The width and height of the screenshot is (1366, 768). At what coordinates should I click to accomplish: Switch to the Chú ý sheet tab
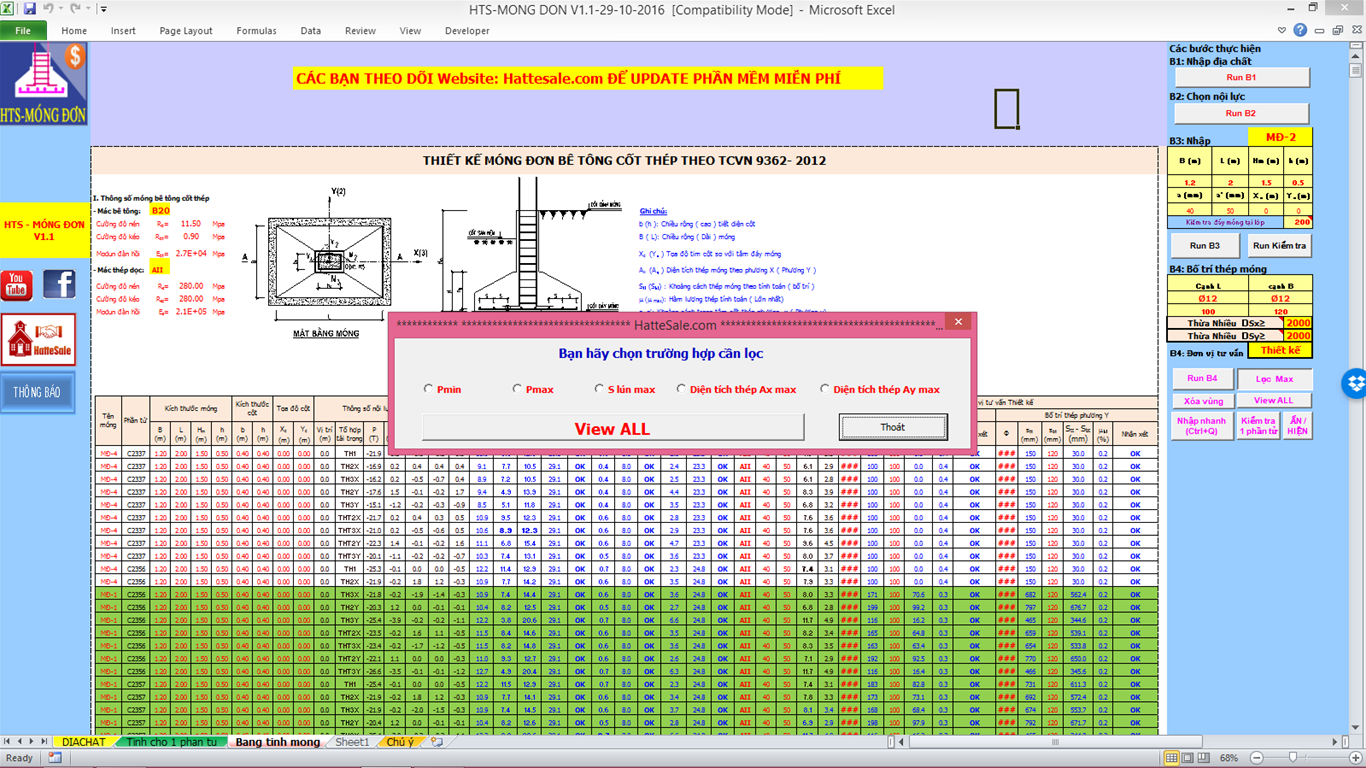(400, 742)
